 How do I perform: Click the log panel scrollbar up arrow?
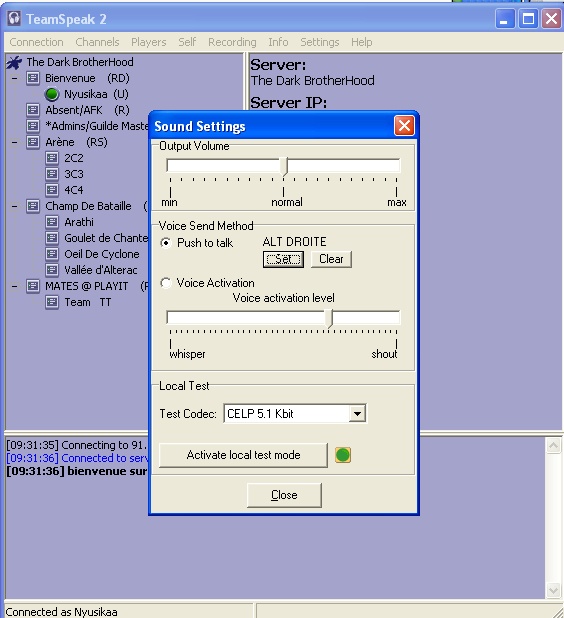(x=554, y=446)
